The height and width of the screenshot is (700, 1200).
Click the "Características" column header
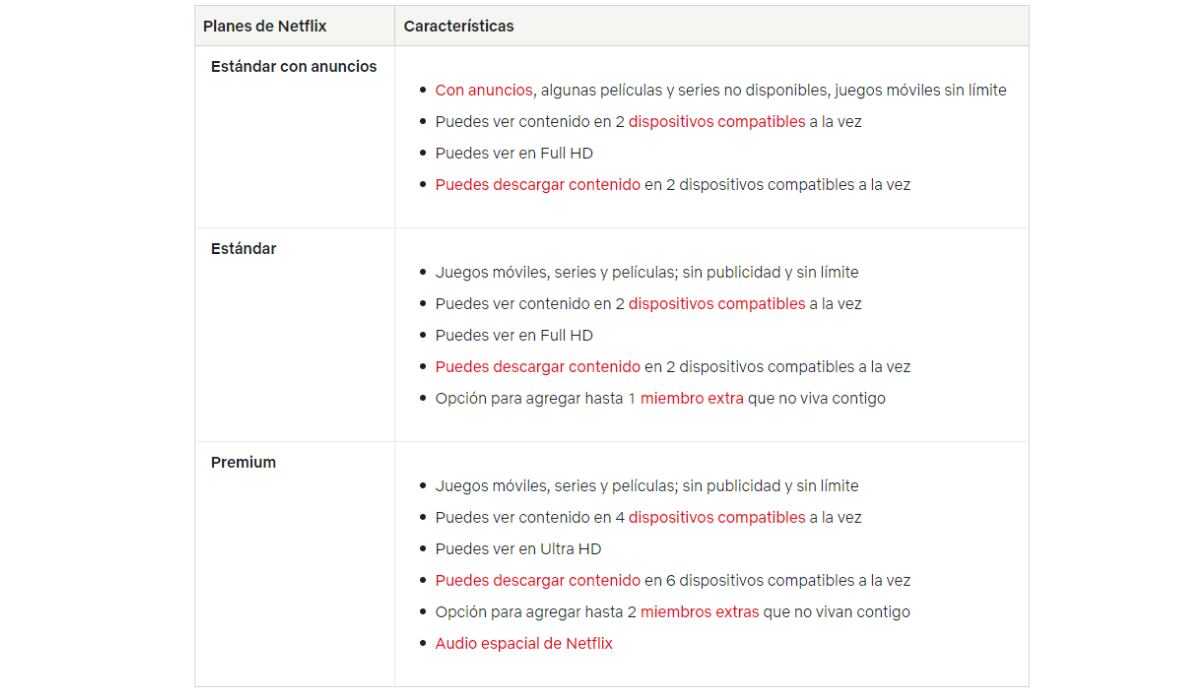coord(459,26)
